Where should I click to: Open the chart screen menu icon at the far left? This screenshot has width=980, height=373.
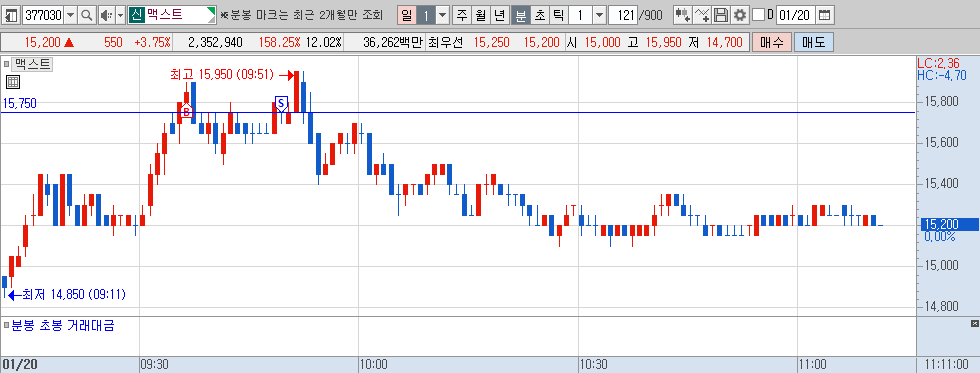[12, 14]
